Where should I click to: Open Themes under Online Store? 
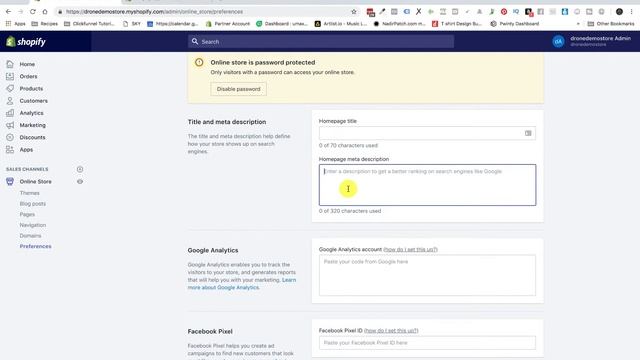[29, 193]
